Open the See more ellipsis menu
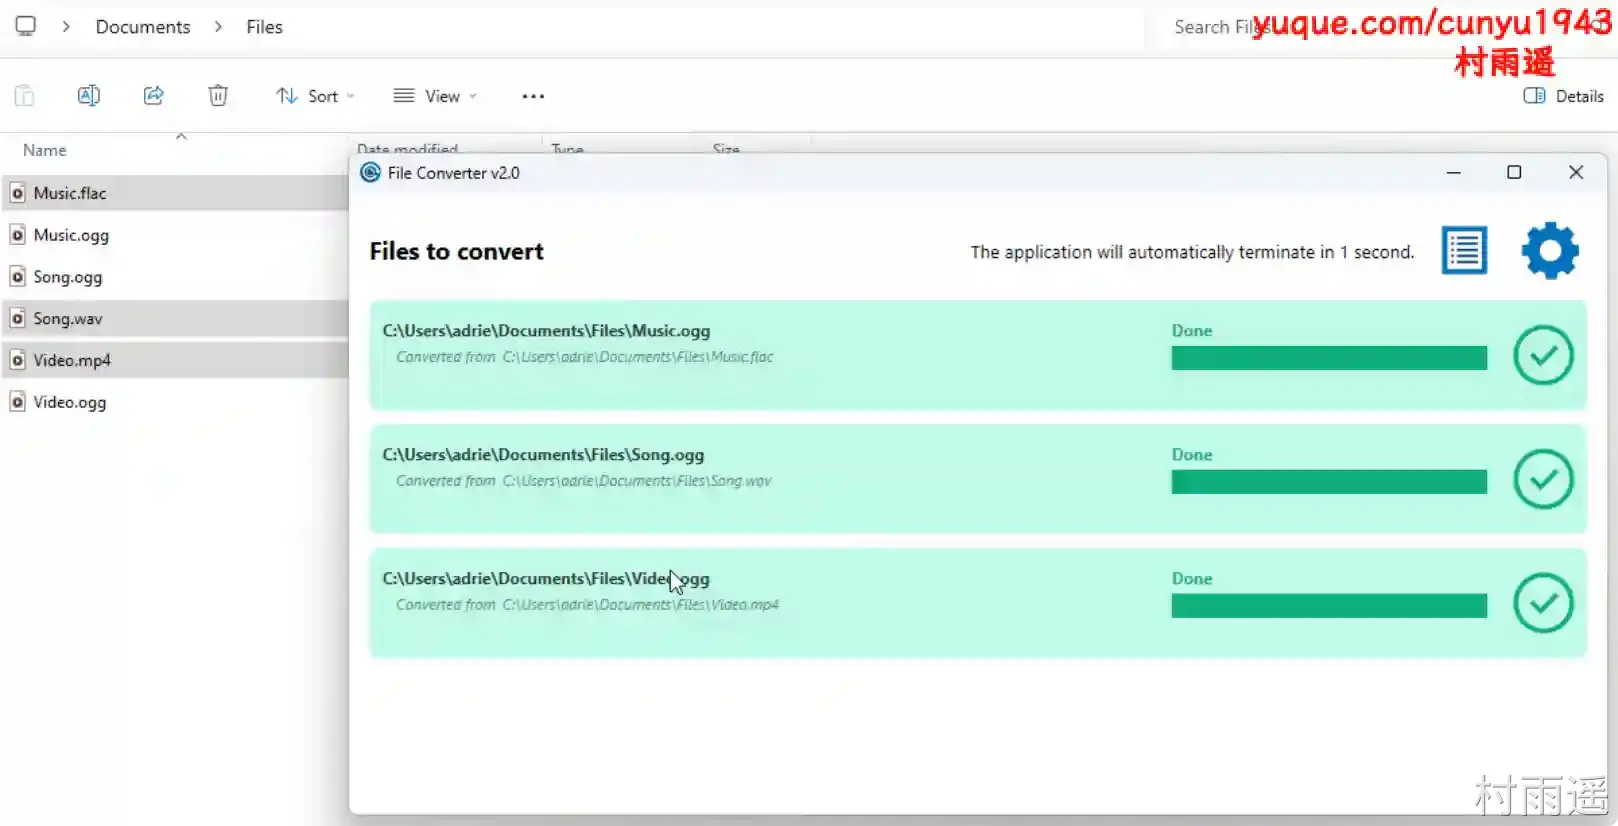Image resolution: width=1618 pixels, height=826 pixels. (533, 96)
